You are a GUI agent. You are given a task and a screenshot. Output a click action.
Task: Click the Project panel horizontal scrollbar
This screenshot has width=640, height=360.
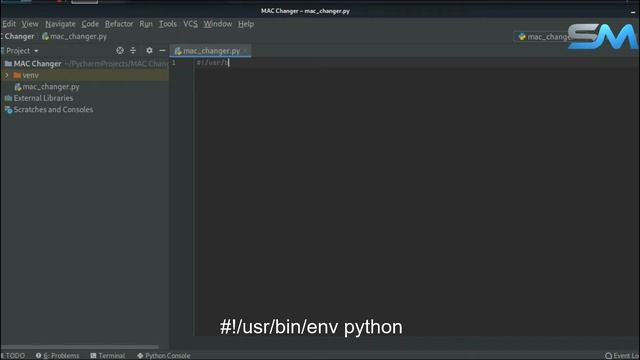[80, 347]
